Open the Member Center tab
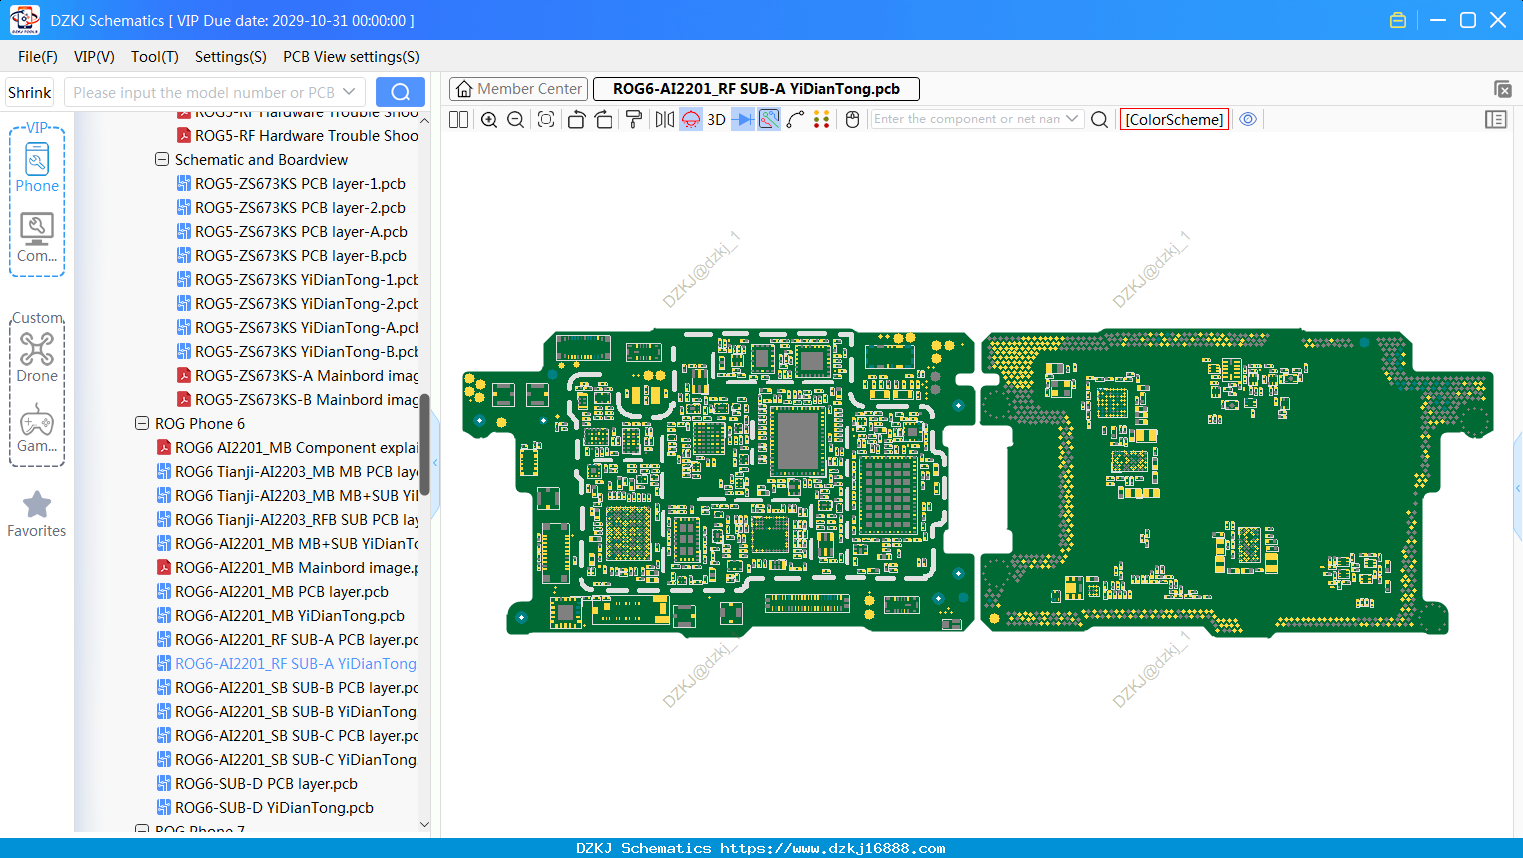The height and width of the screenshot is (858, 1523). 518,89
